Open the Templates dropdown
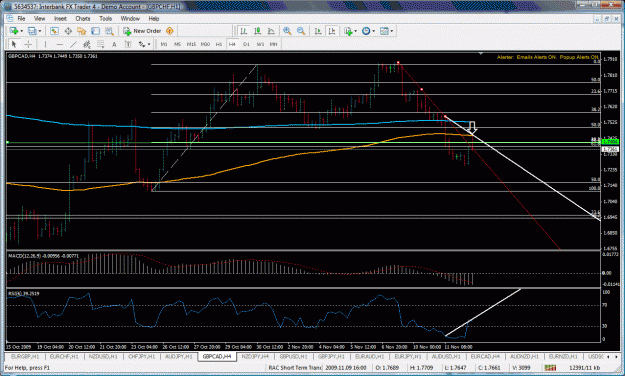This screenshot has width=625, height=376. pyautogui.click(x=386, y=31)
